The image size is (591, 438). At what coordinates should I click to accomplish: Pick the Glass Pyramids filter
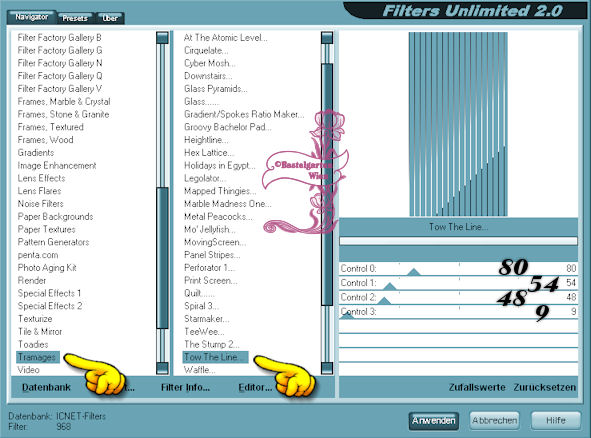(x=216, y=89)
